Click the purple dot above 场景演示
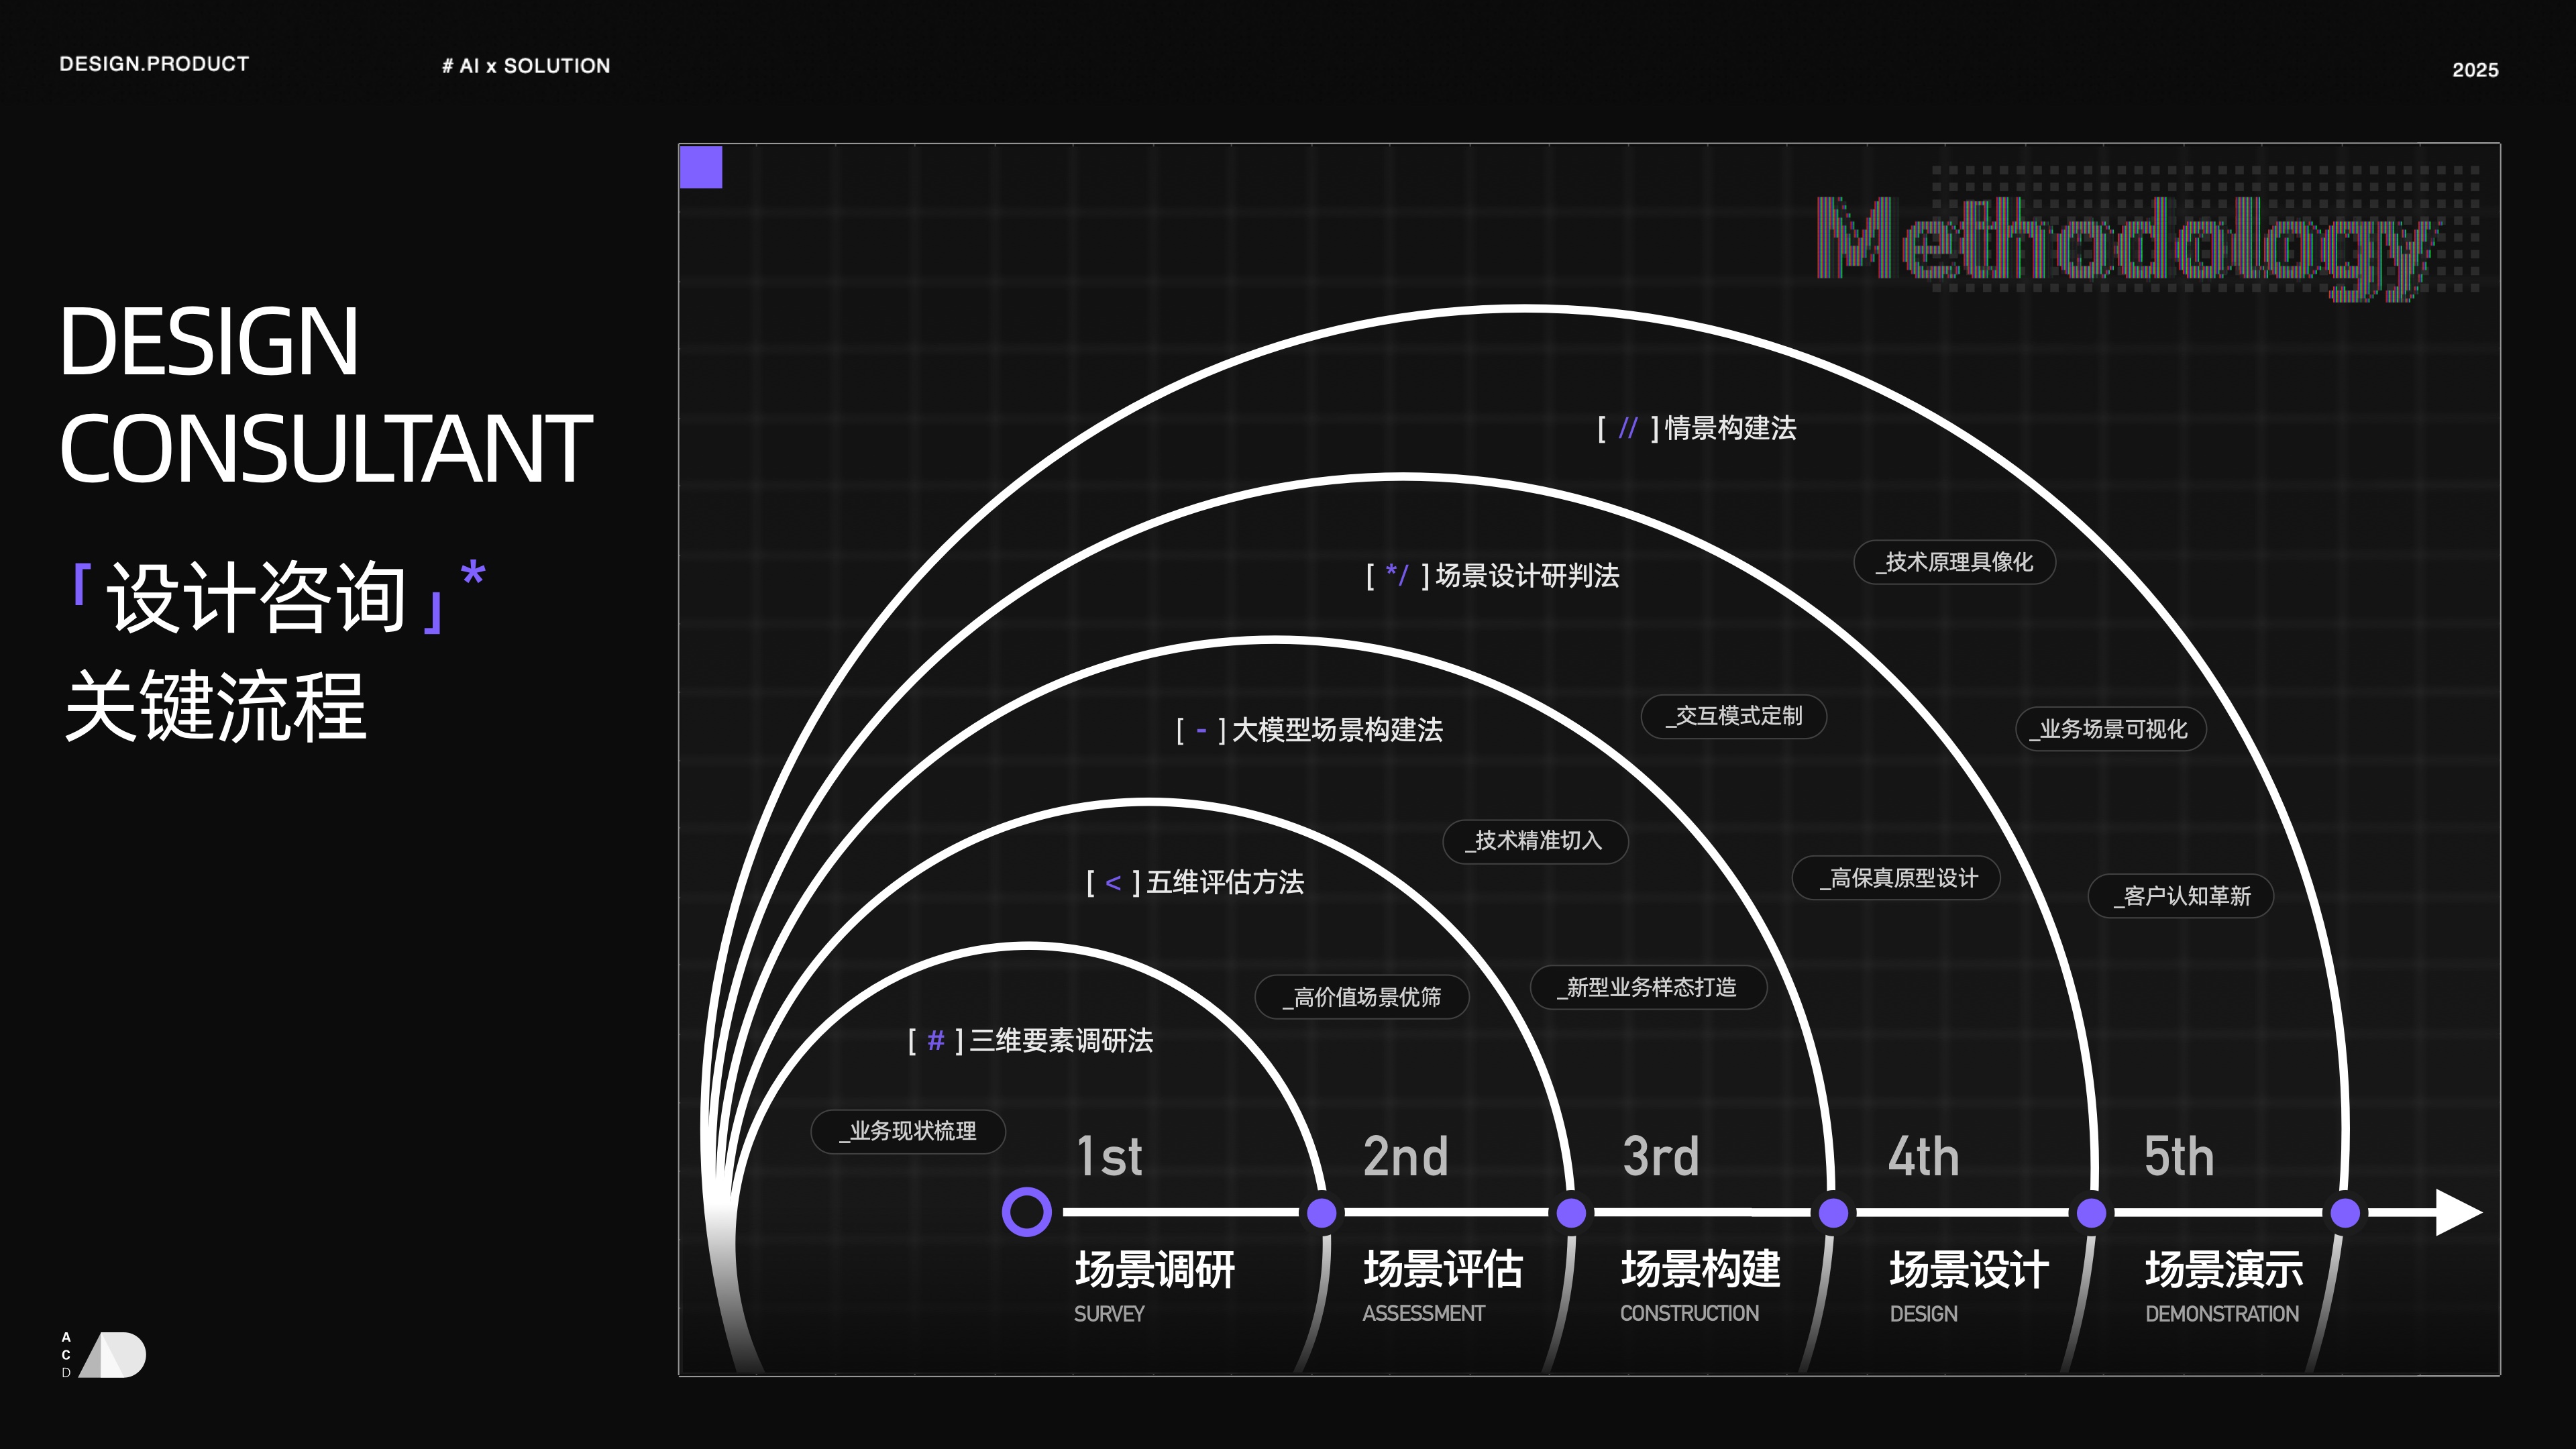Viewport: 2576px width, 1449px height. pos(2345,1213)
